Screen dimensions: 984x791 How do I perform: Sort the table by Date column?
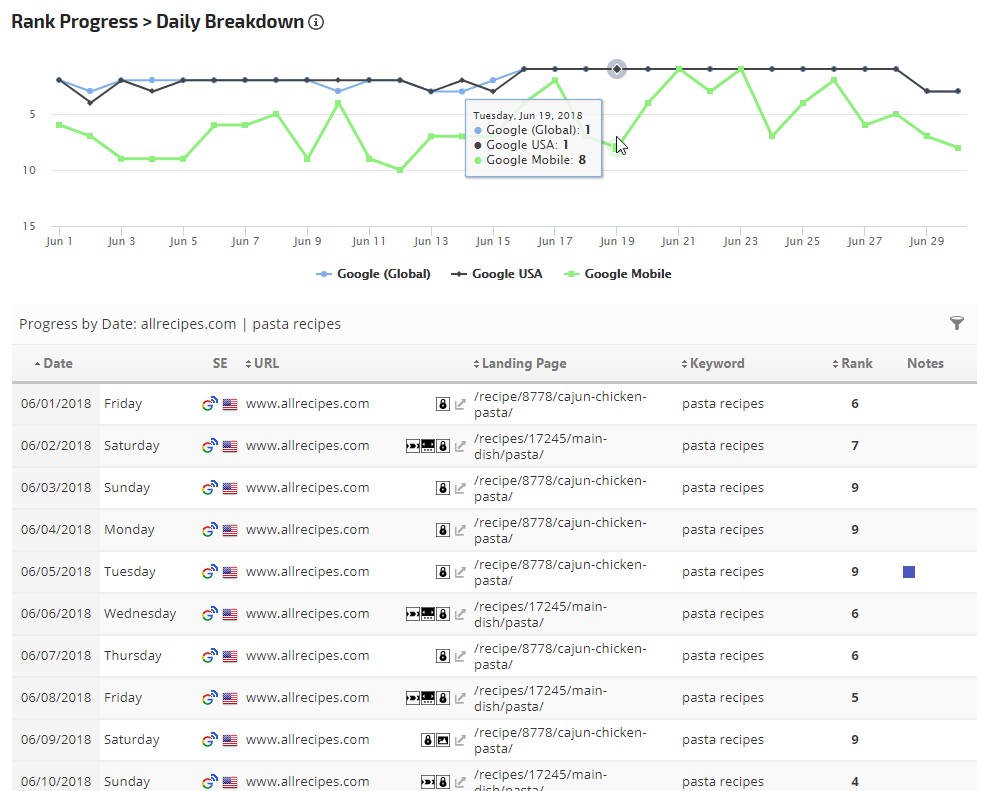[x=57, y=364]
